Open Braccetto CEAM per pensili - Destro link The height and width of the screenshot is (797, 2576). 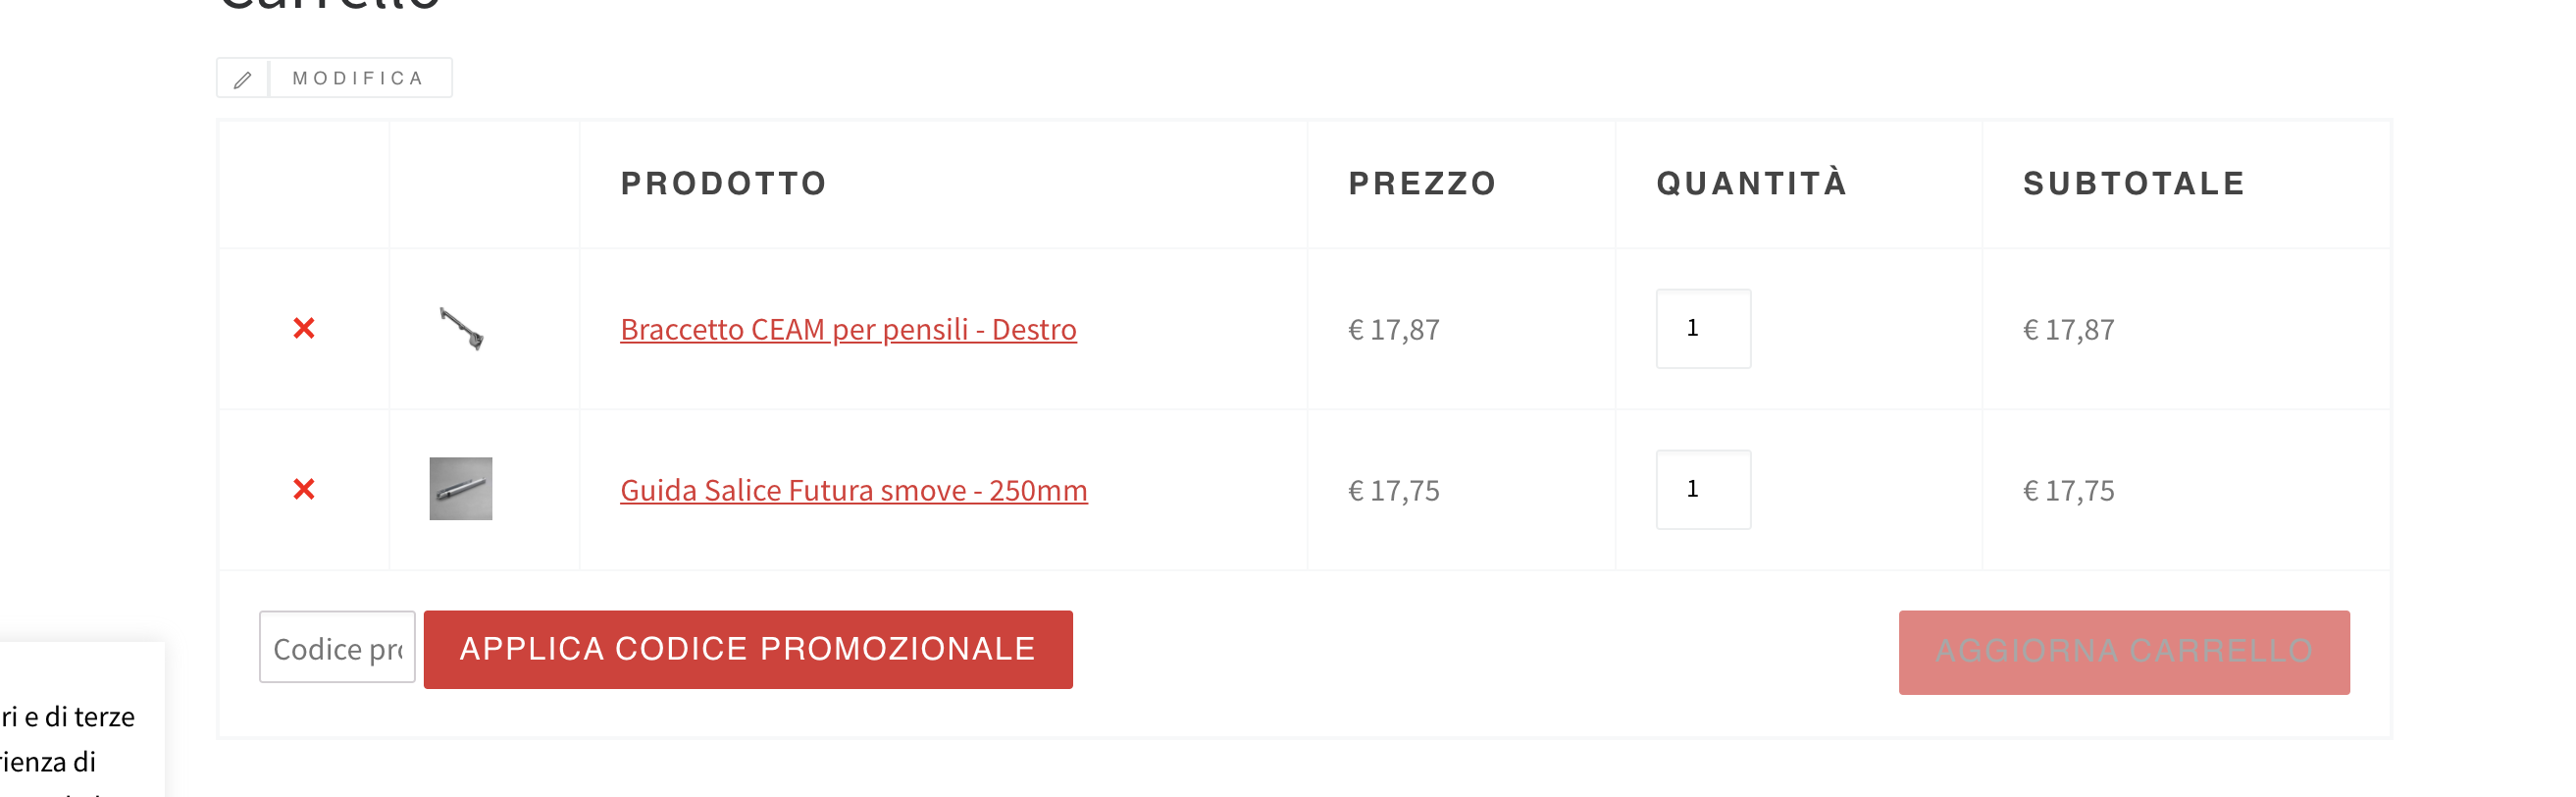[849, 330]
